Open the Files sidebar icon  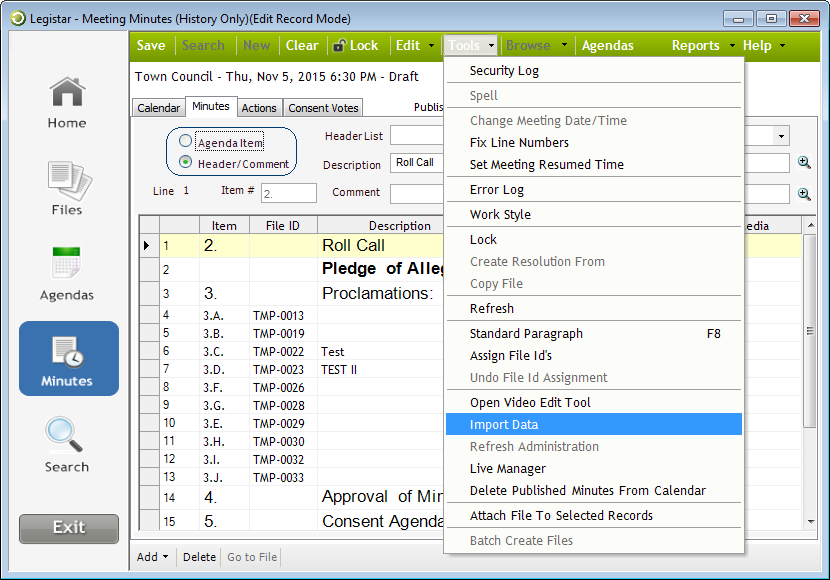click(69, 180)
